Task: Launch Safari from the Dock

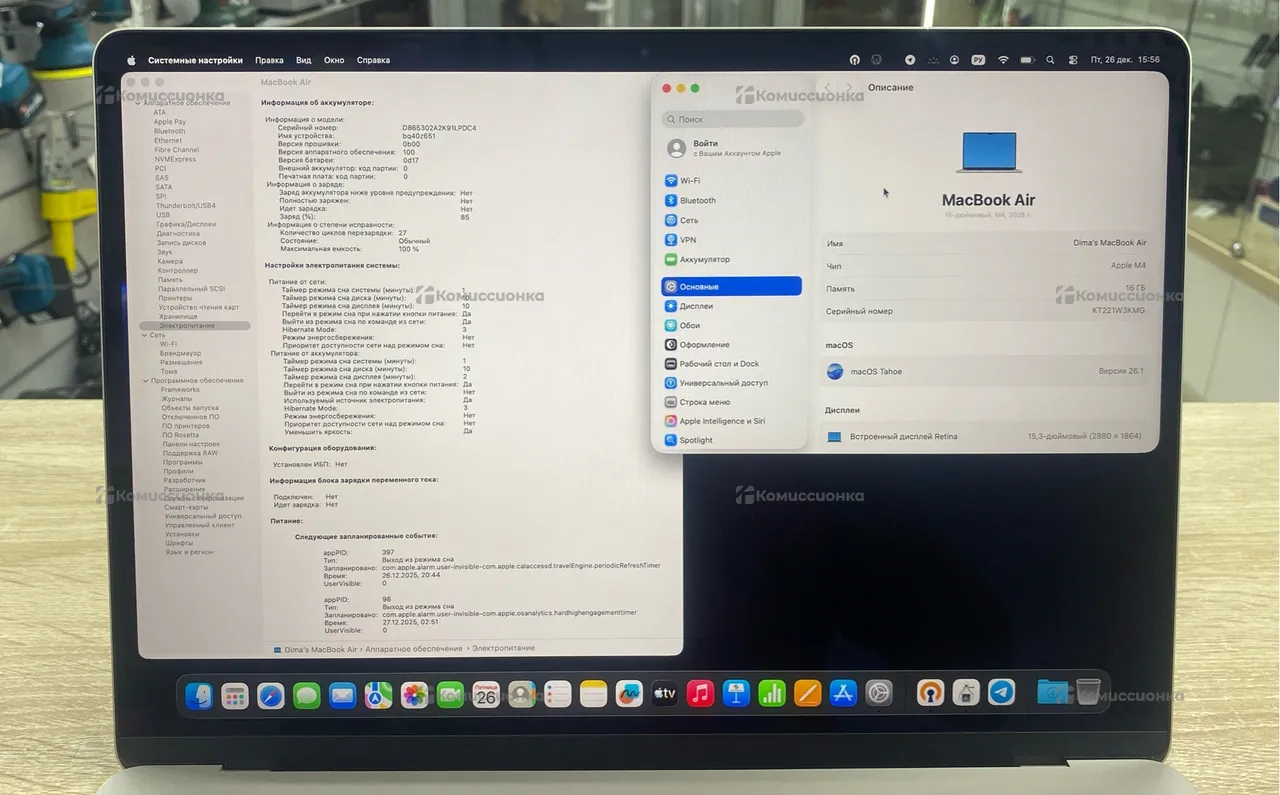Action: point(271,694)
